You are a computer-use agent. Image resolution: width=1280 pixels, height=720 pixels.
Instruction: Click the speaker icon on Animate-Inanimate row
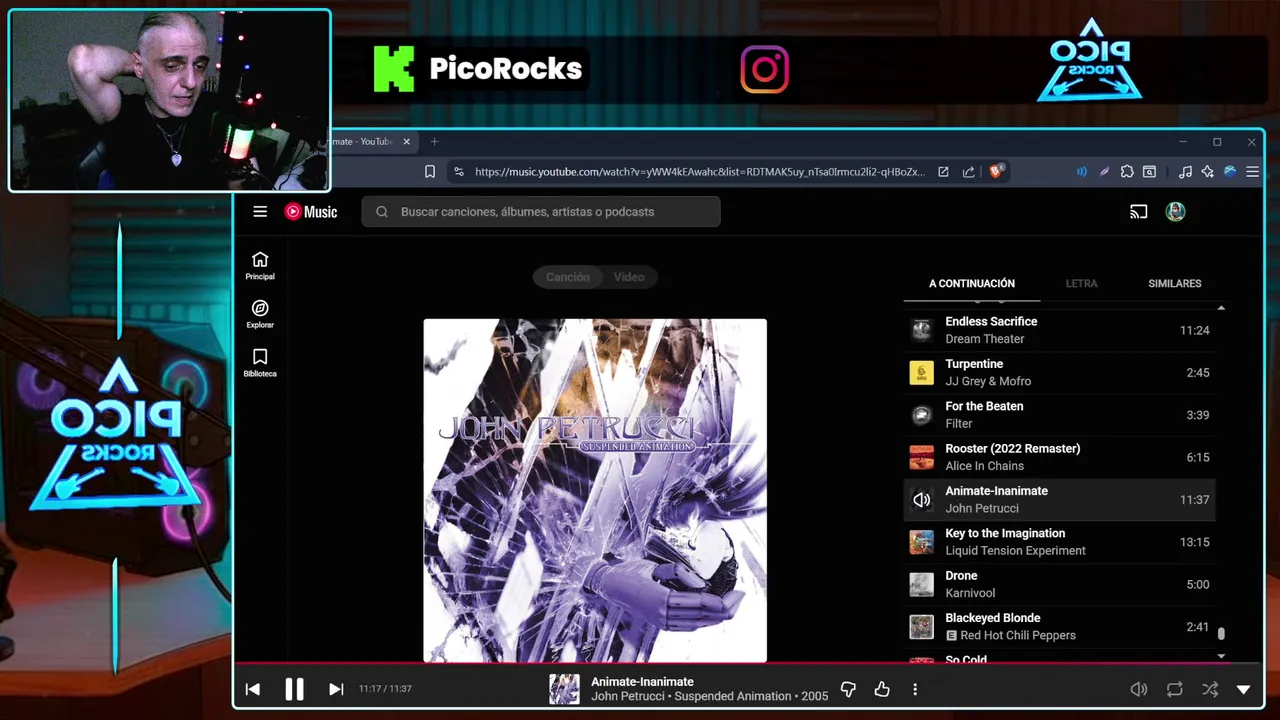(921, 499)
